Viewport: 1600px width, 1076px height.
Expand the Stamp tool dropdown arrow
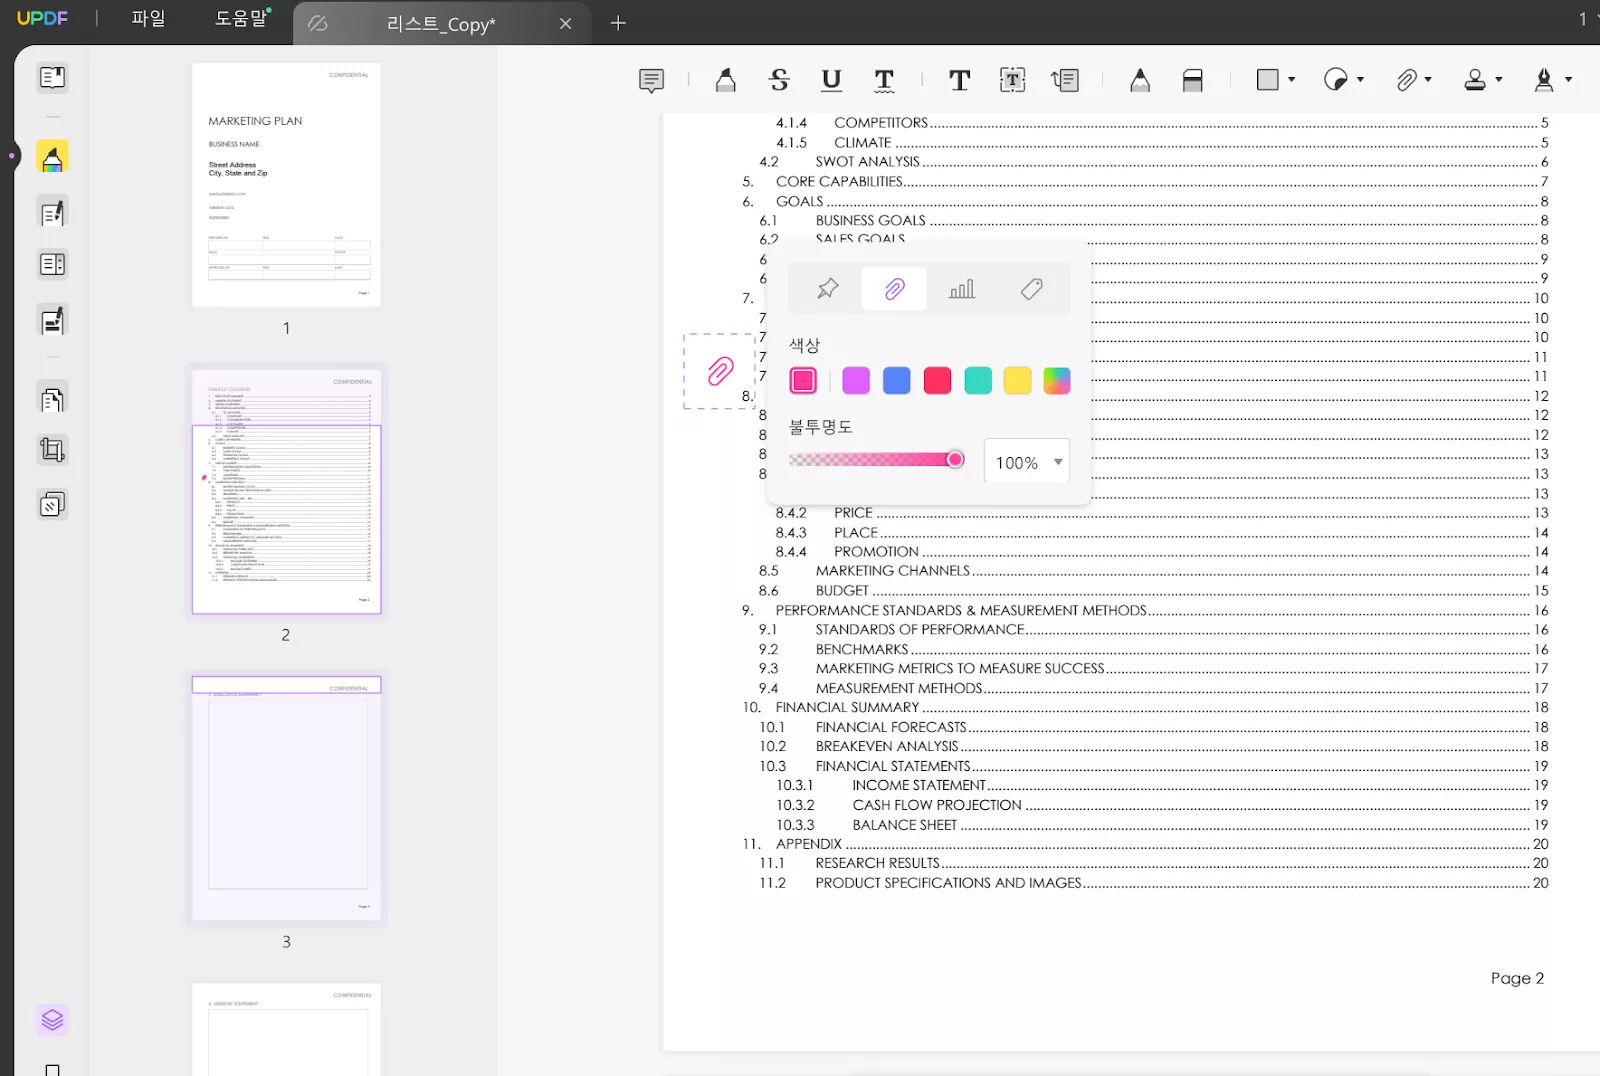[x=1498, y=80]
